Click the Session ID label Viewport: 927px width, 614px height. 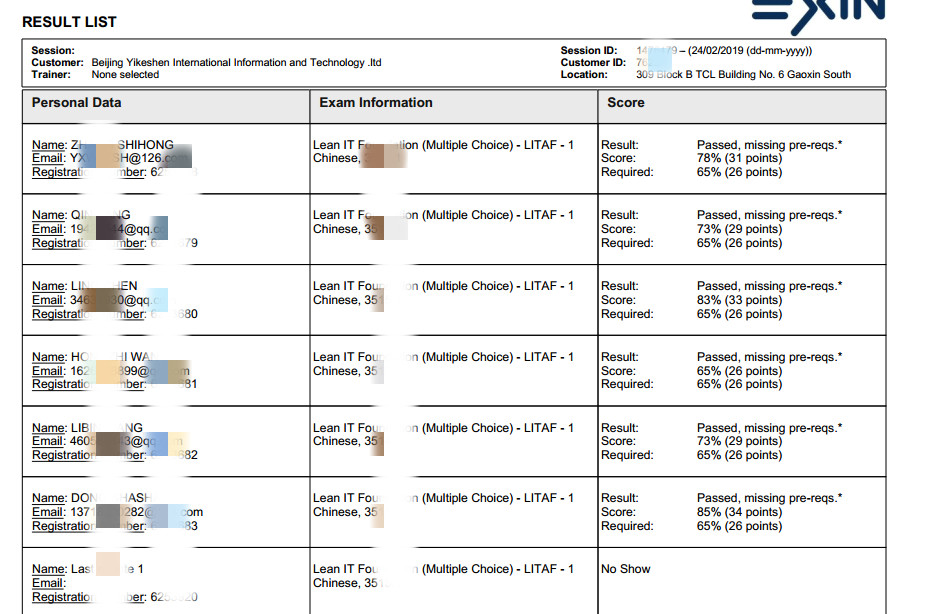[x=588, y=51]
